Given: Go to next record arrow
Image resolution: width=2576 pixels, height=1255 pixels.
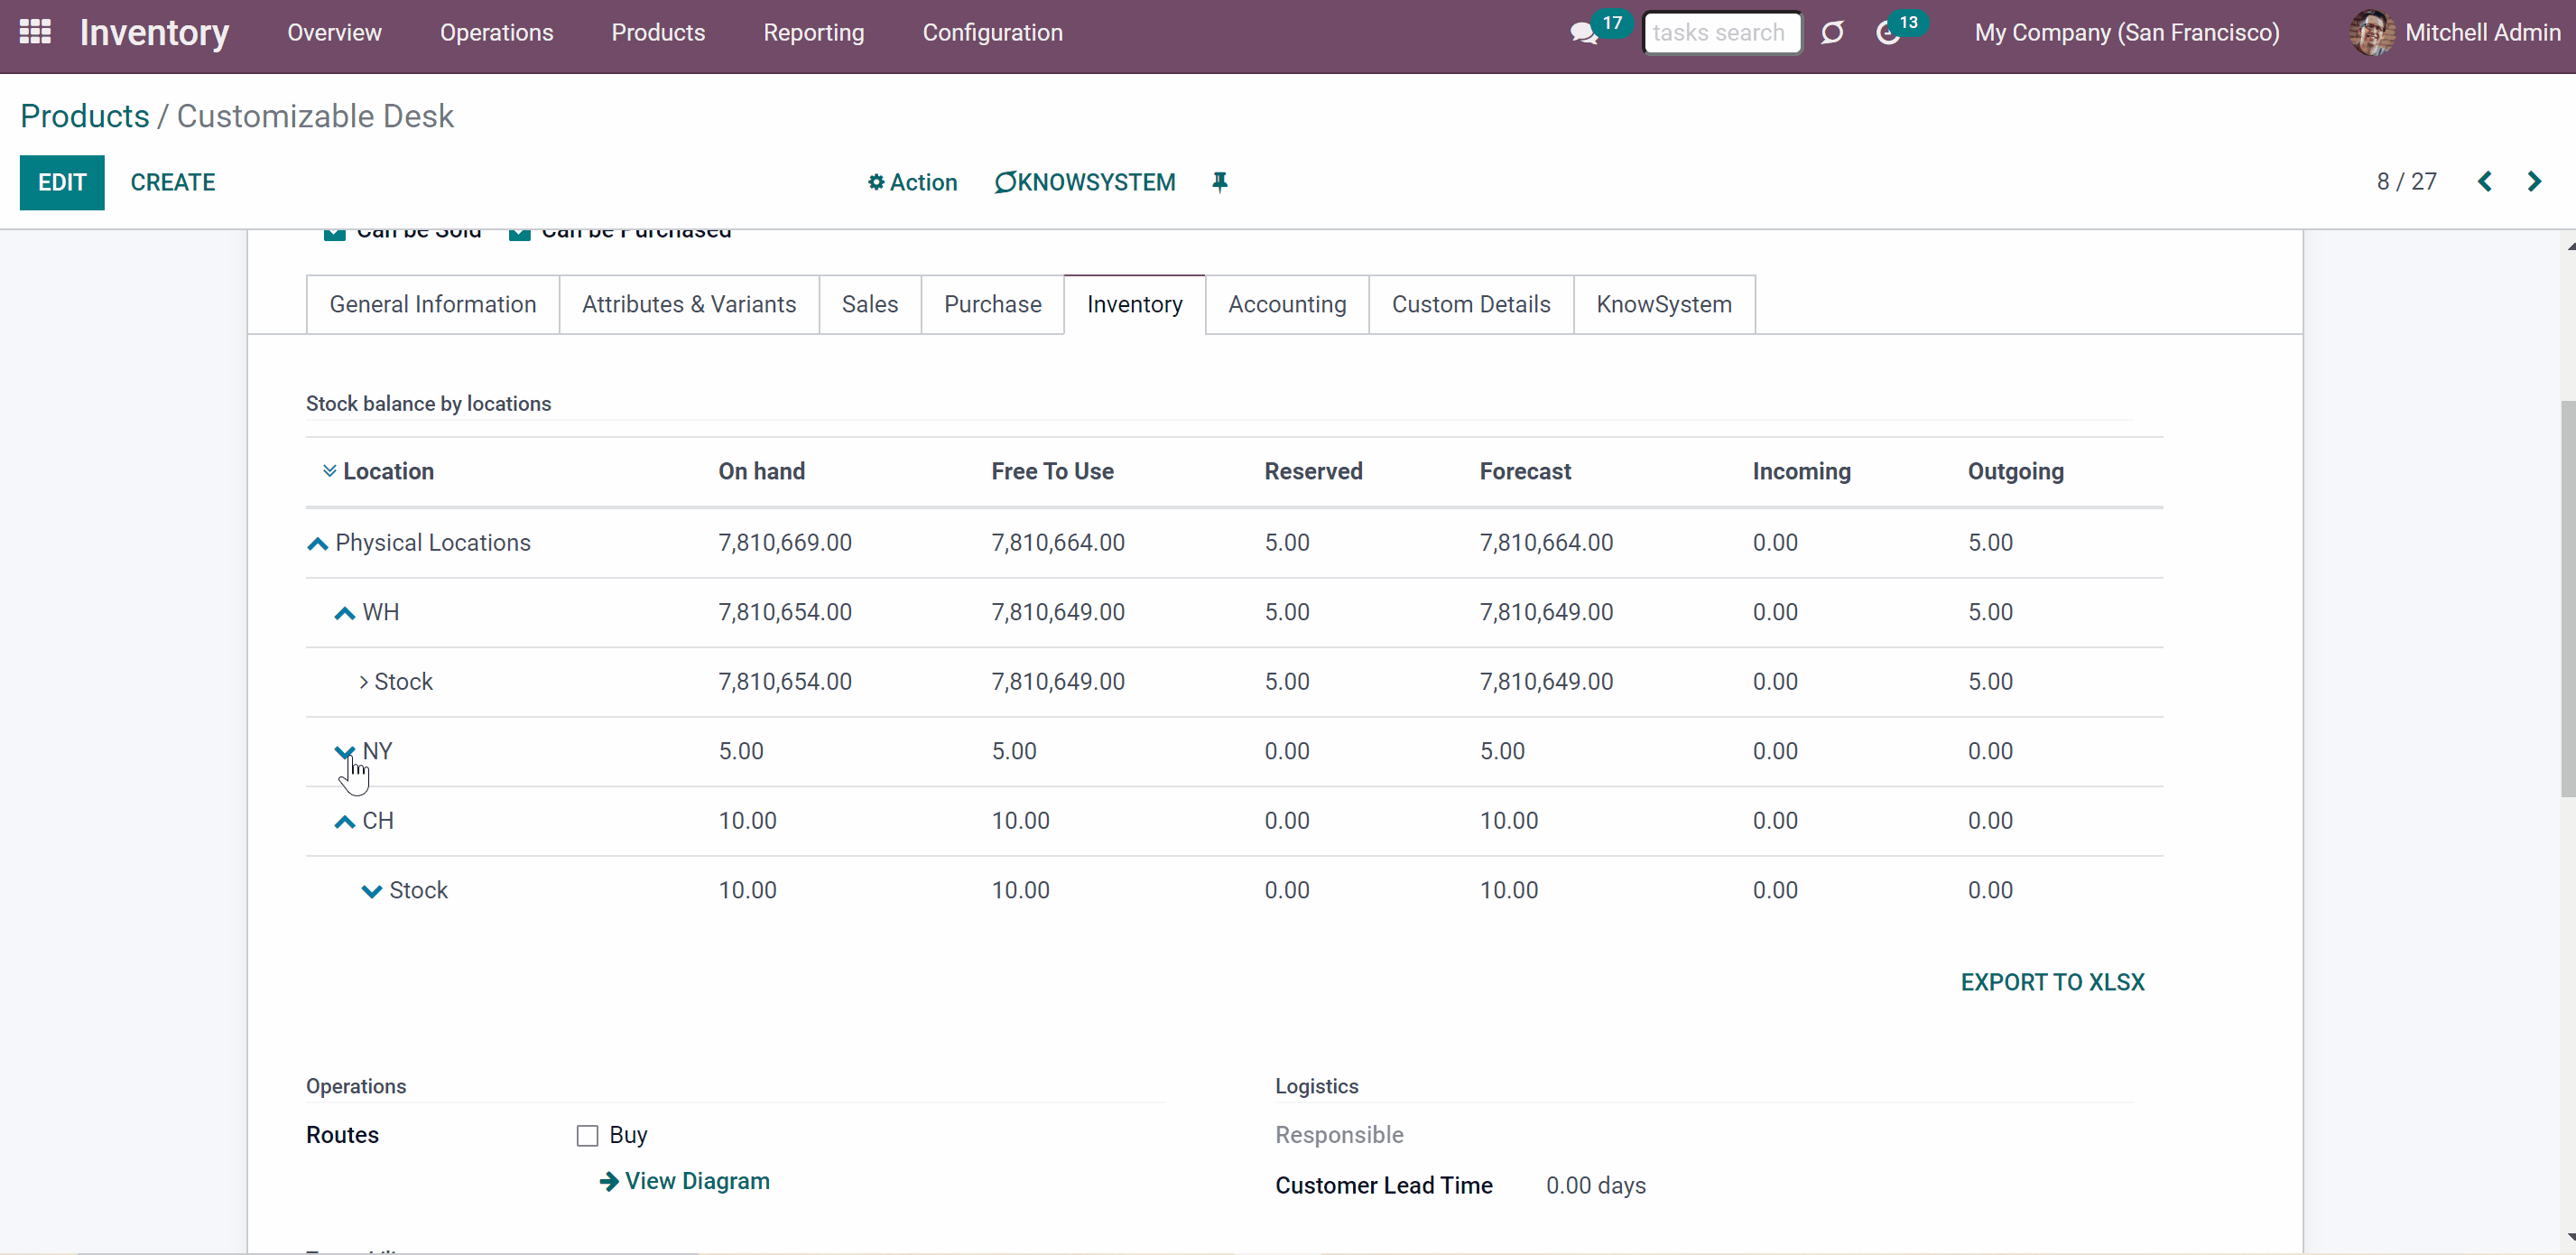Looking at the screenshot, I should click(2534, 182).
